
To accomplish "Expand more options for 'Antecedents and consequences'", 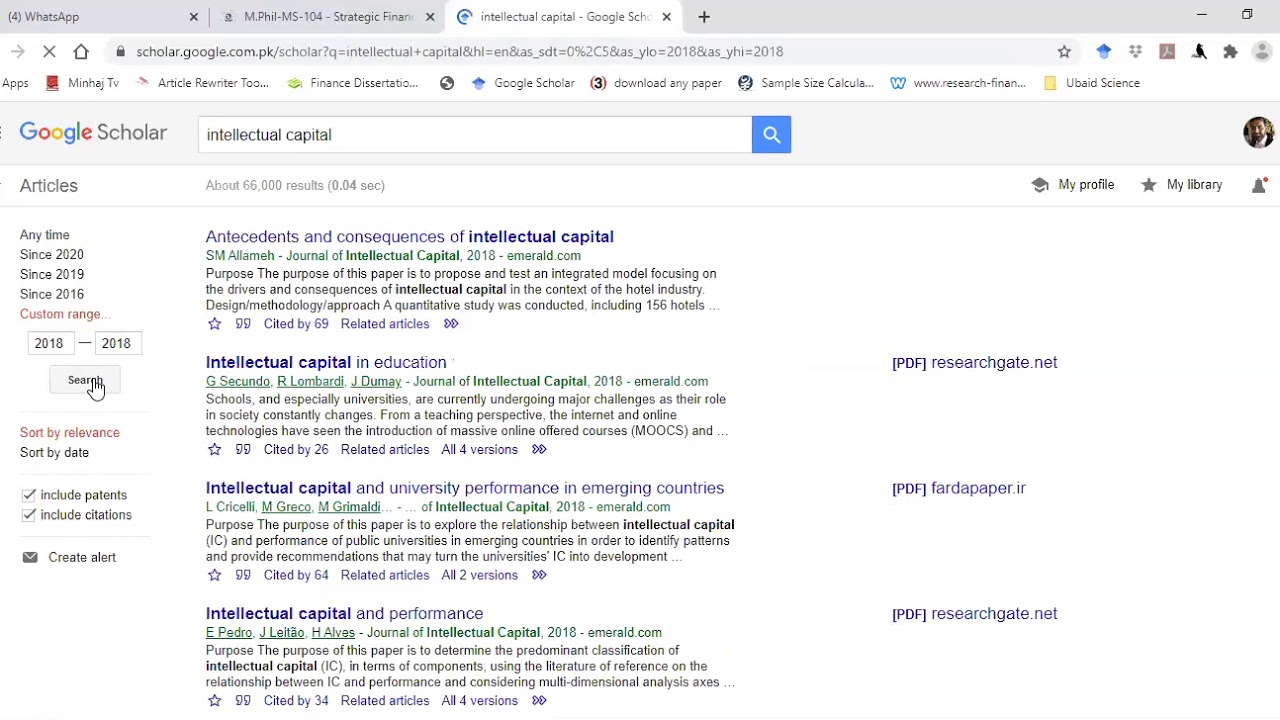I will click(451, 324).
